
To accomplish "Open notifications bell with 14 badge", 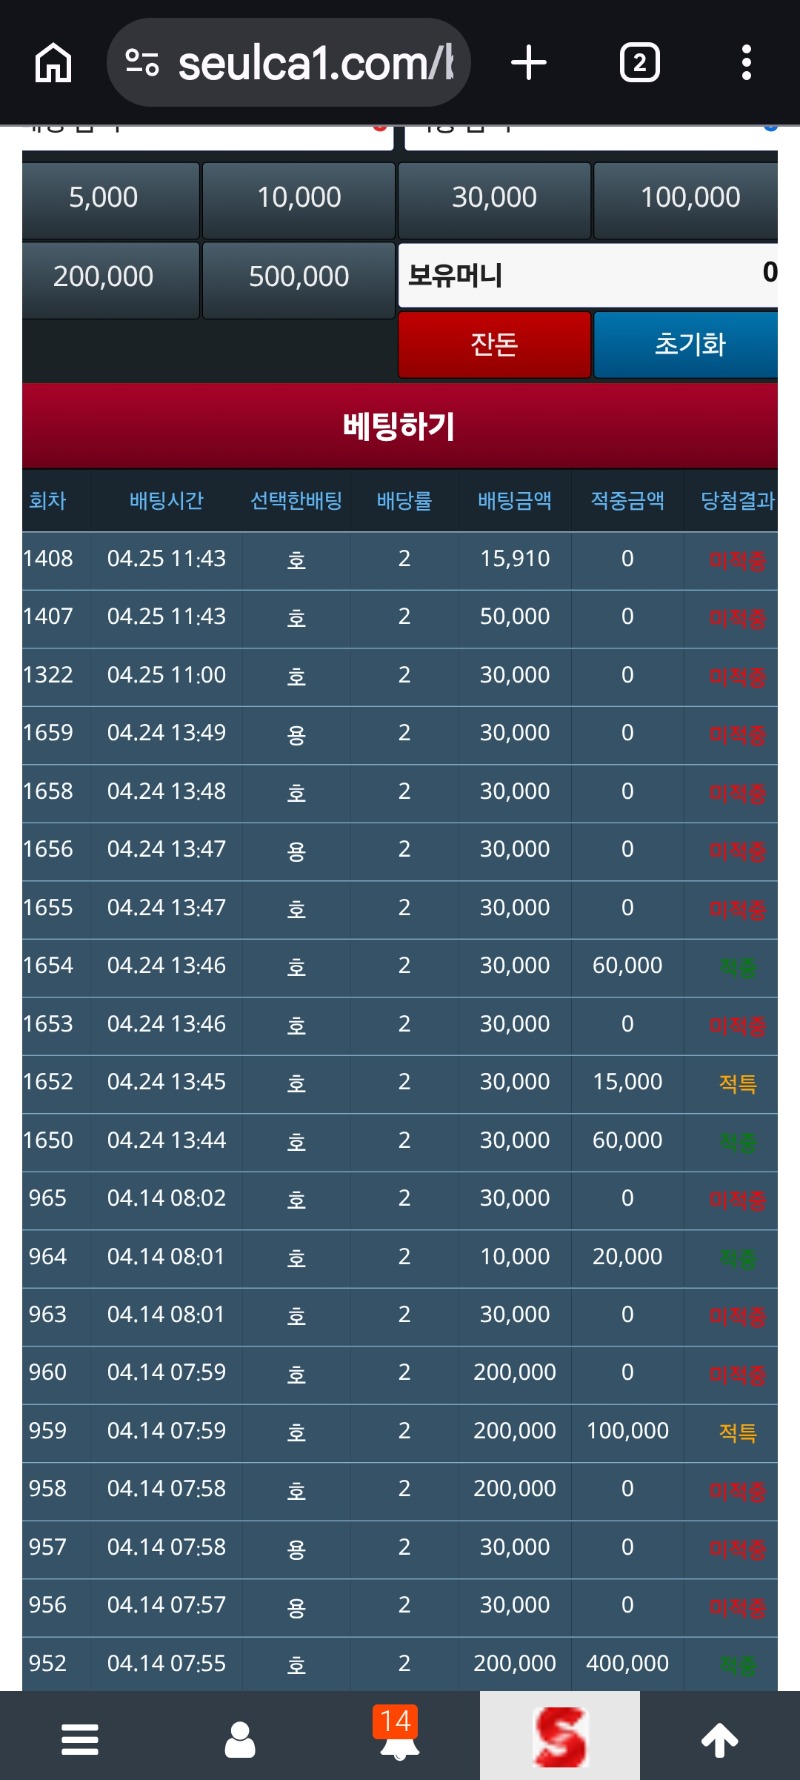I will (x=399, y=1735).
